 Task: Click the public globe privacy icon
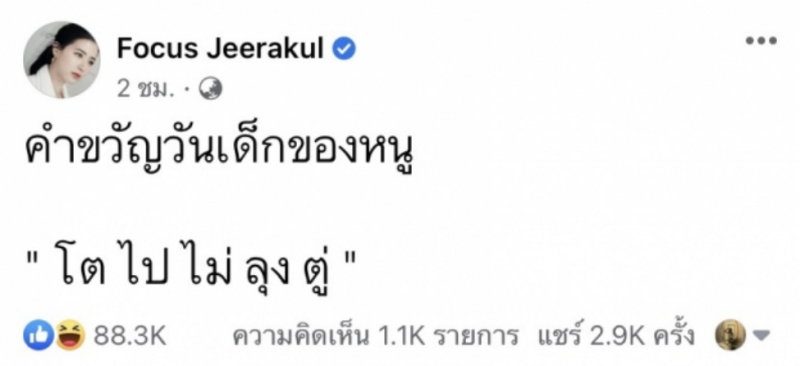[x=210, y=89]
